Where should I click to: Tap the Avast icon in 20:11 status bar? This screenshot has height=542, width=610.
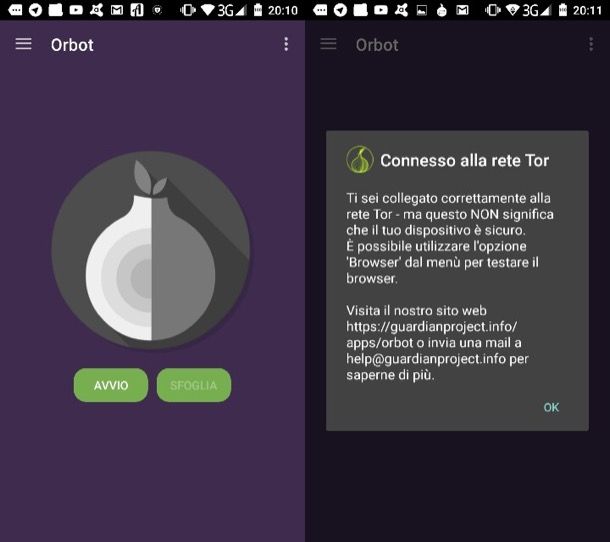(x=401, y=10)
